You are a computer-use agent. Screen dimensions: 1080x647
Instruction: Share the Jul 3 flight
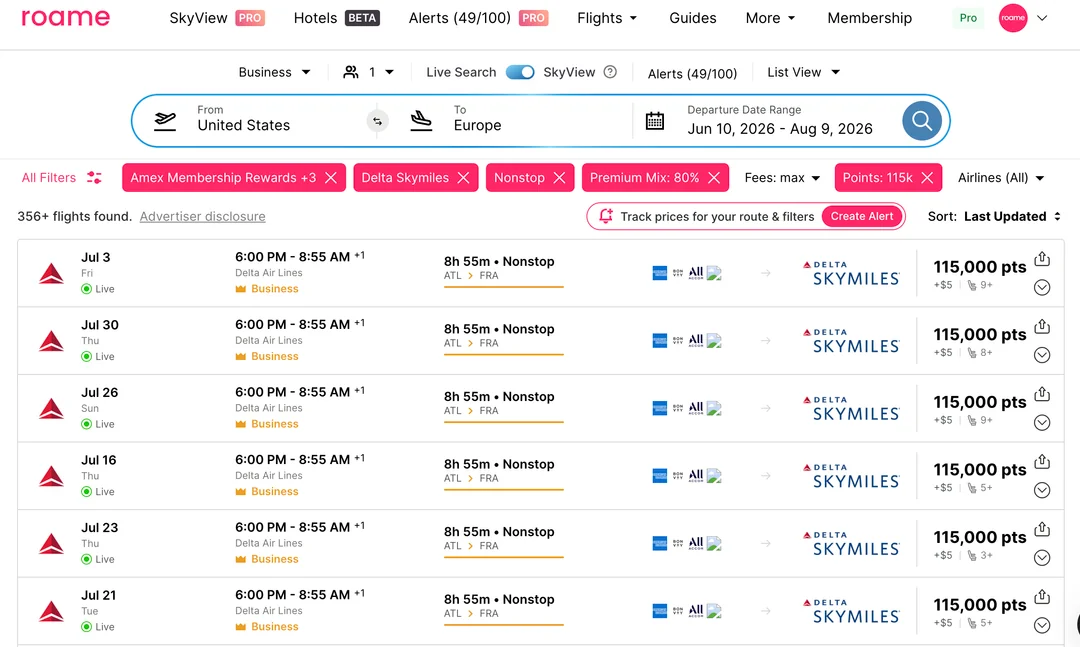(x=1042, y=259)
